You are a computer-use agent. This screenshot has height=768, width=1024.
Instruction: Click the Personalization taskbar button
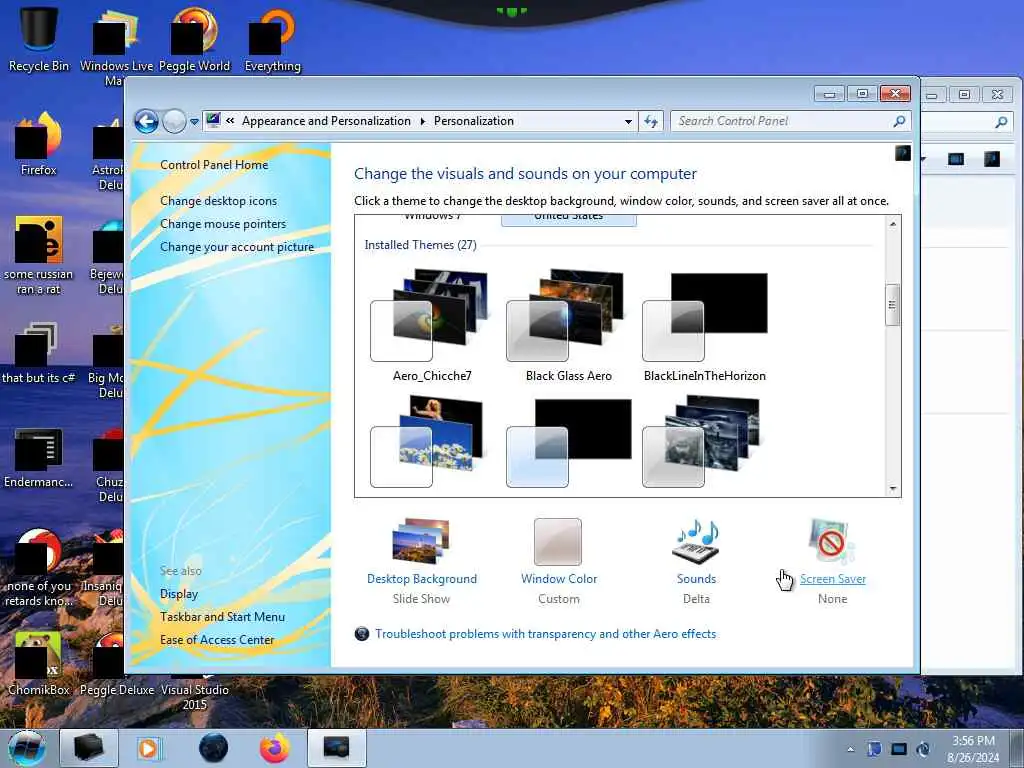[336, 748]
